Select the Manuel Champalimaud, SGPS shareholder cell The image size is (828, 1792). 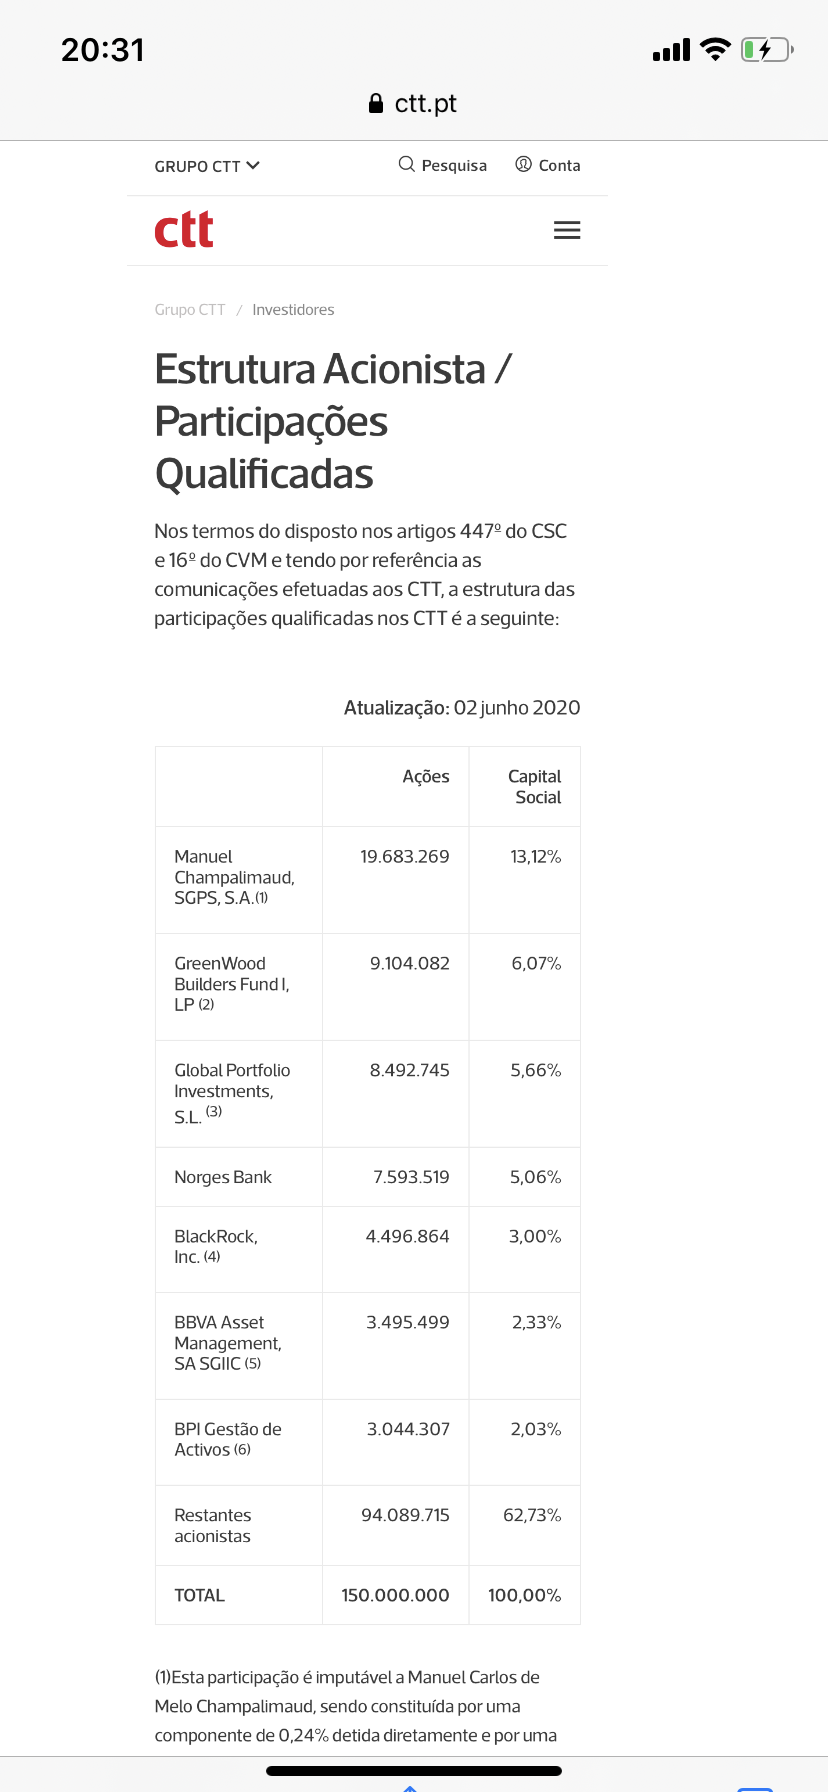pos(234,877)
